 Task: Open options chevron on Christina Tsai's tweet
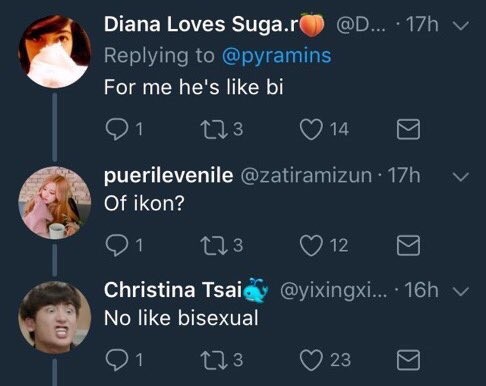[461, 291]
